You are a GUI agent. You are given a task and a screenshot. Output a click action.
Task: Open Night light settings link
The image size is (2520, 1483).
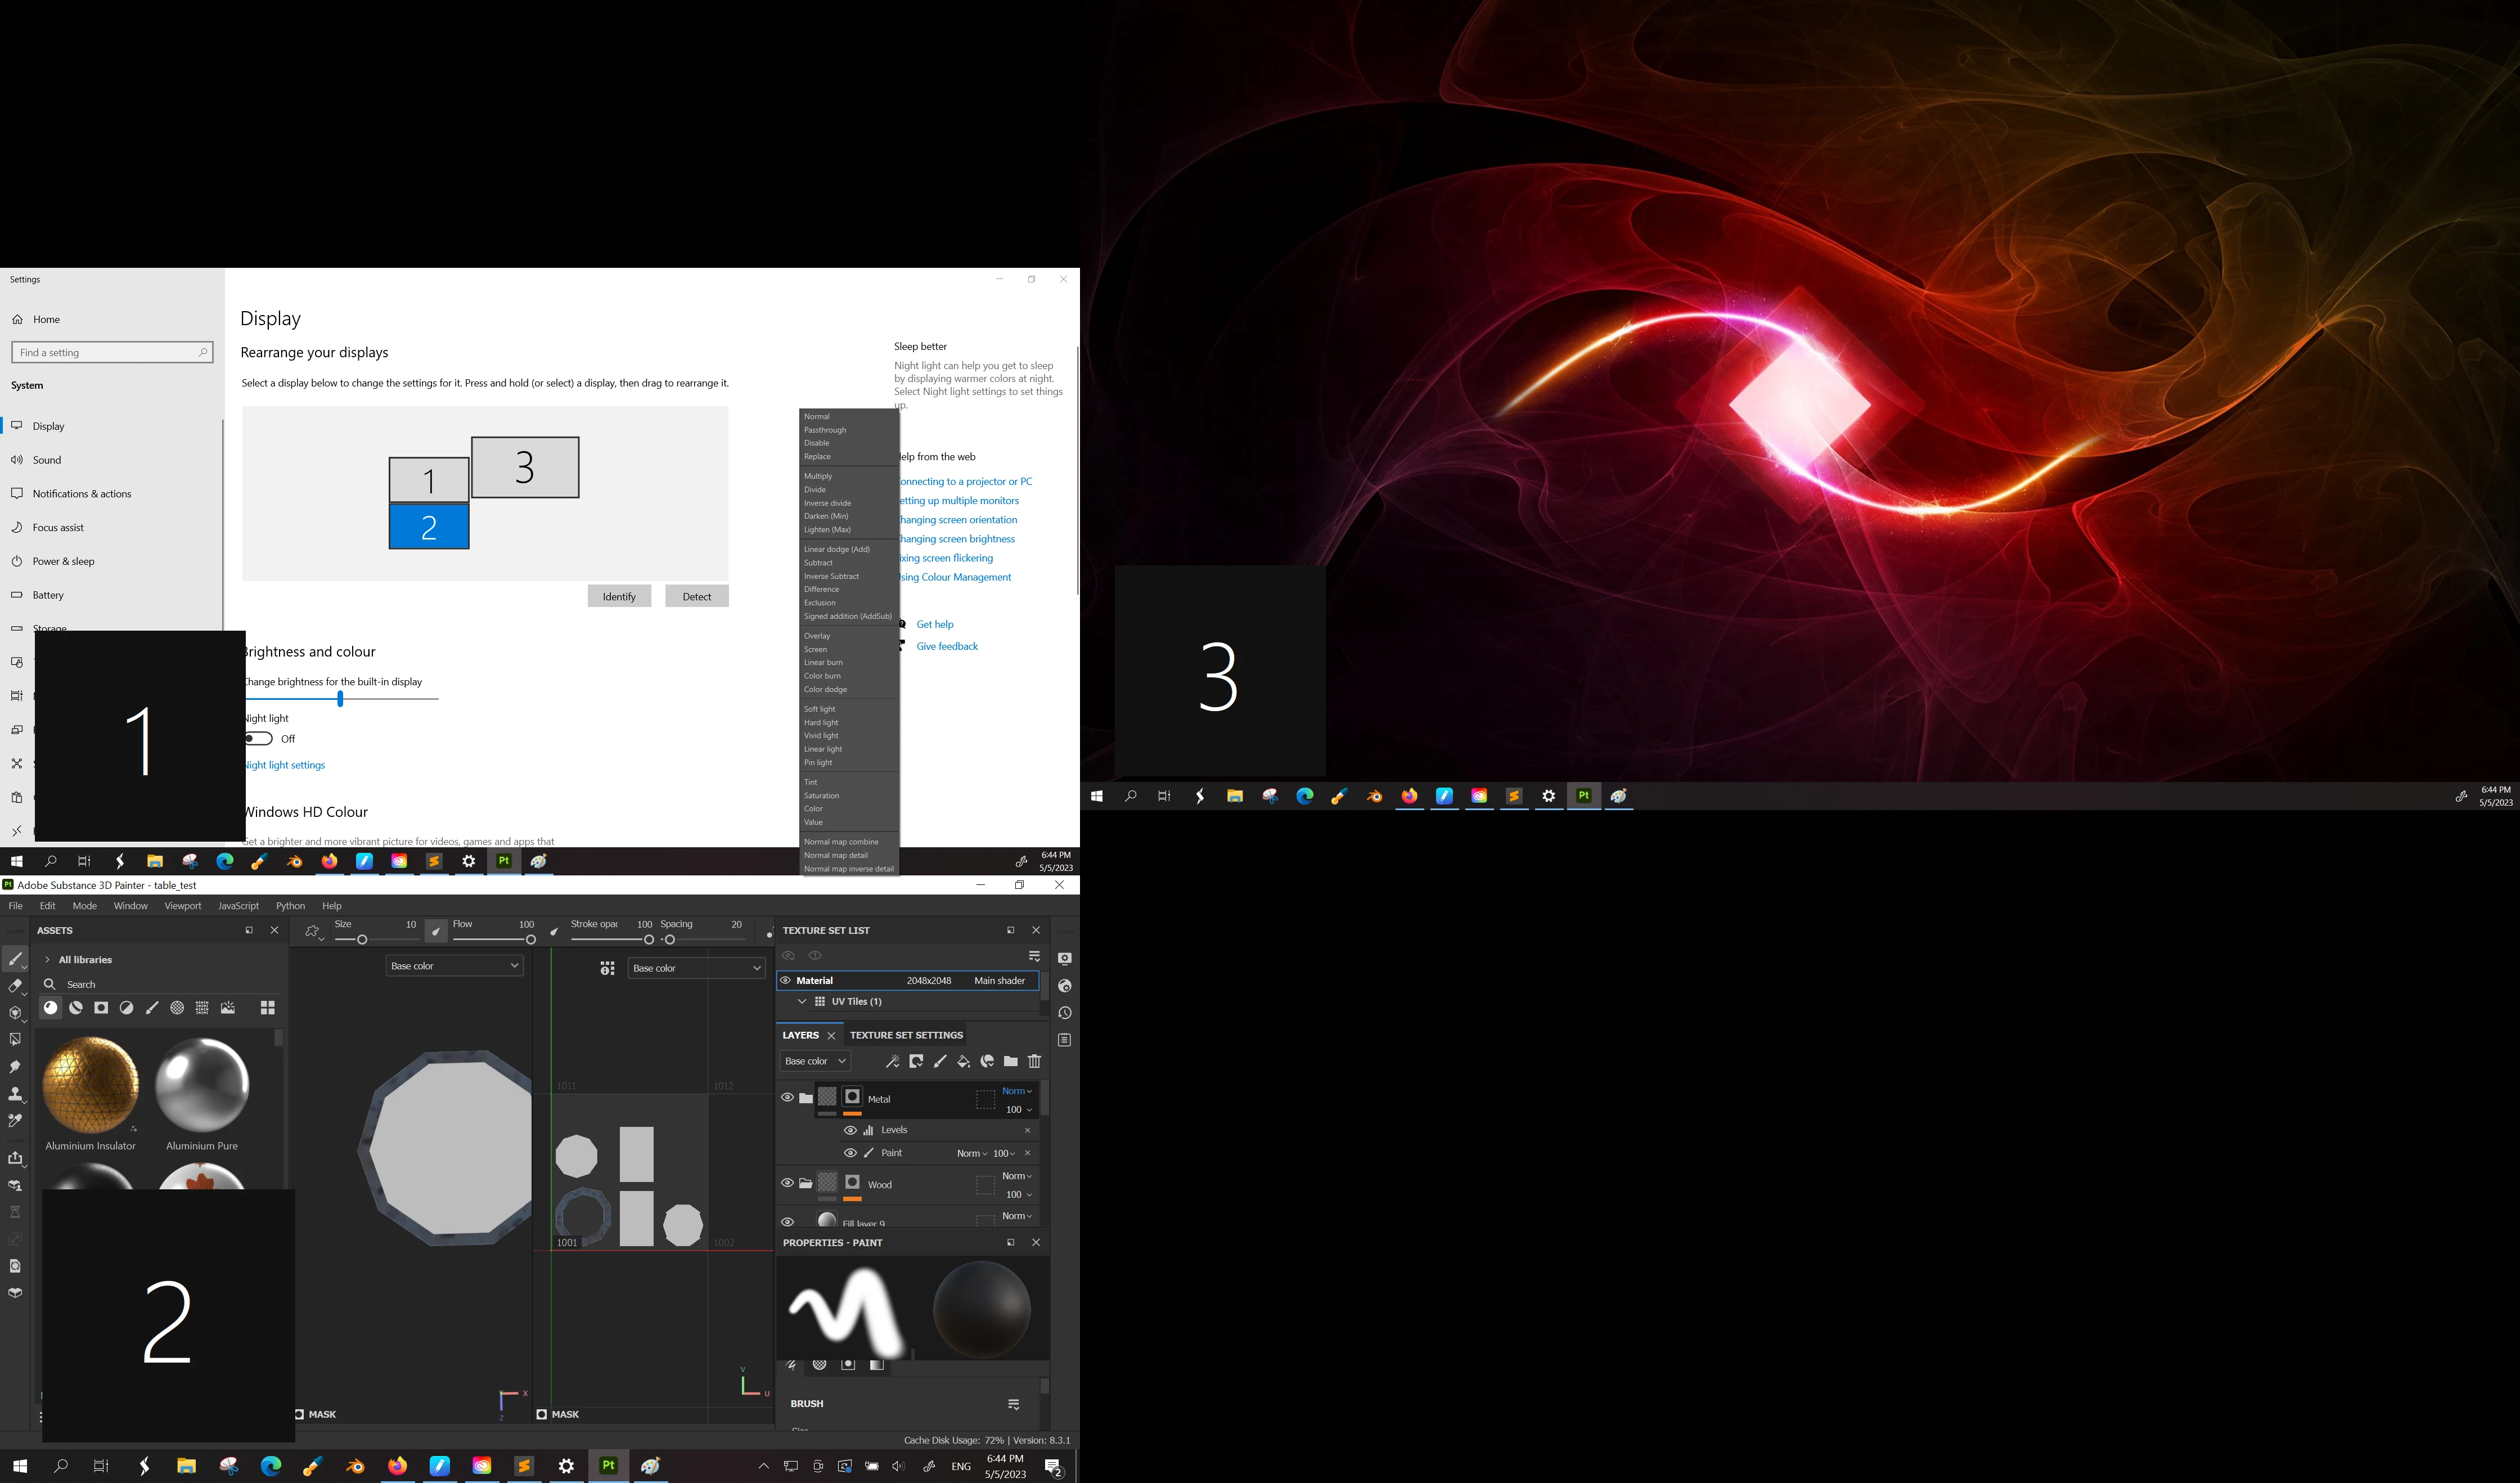[286, 765]
